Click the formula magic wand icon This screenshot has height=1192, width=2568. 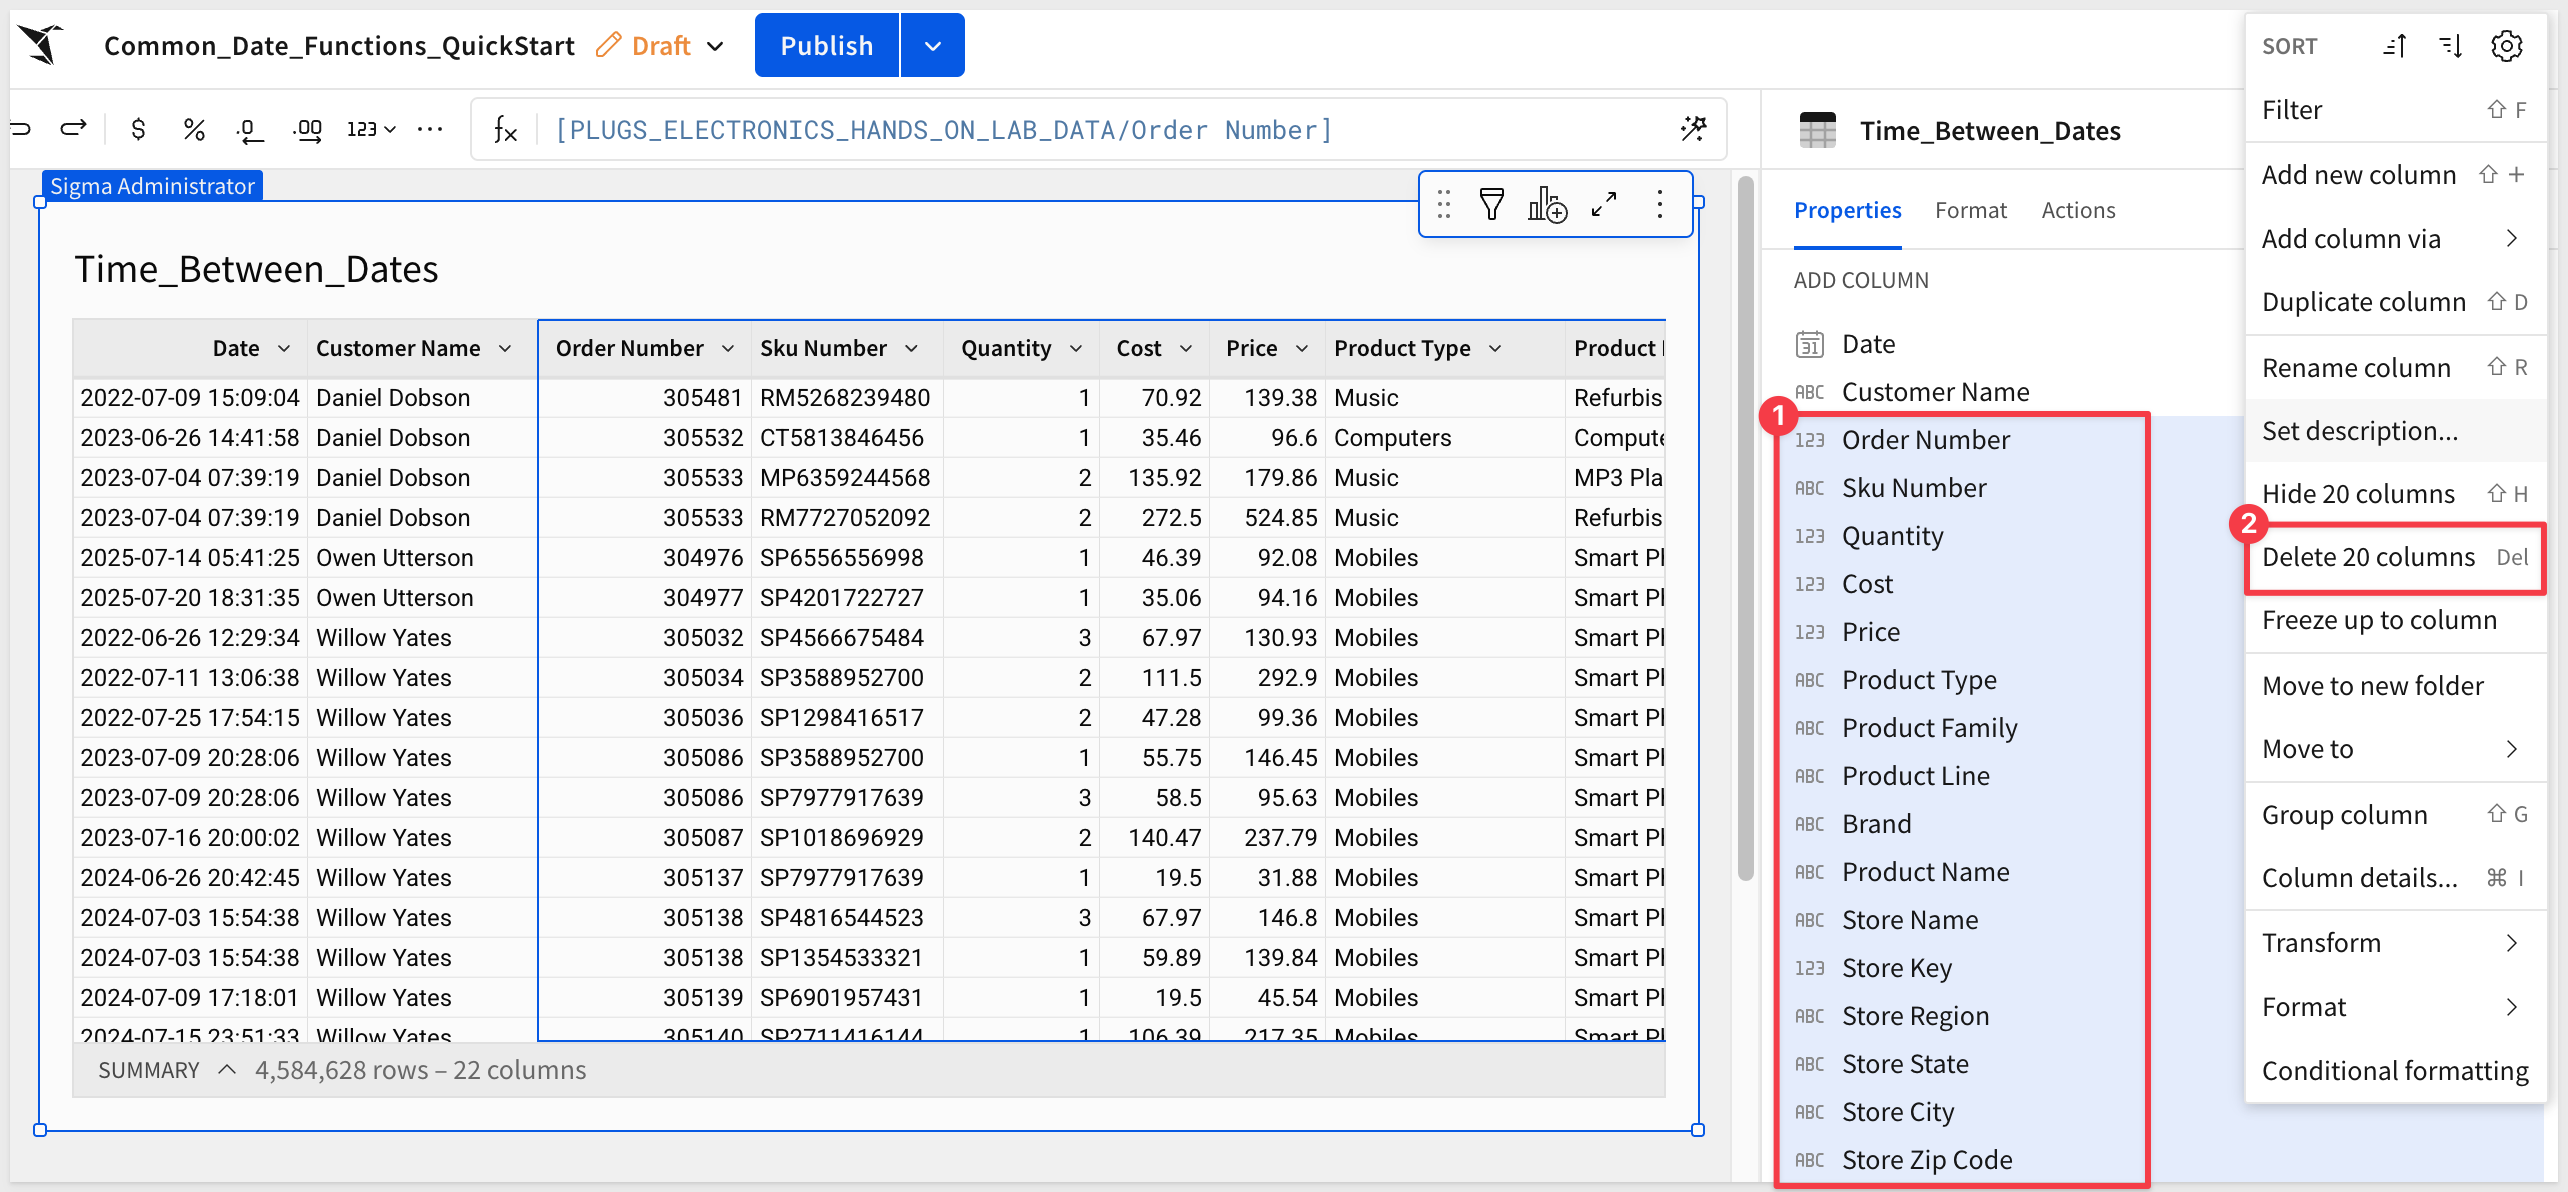click(x=1694, y=129)
